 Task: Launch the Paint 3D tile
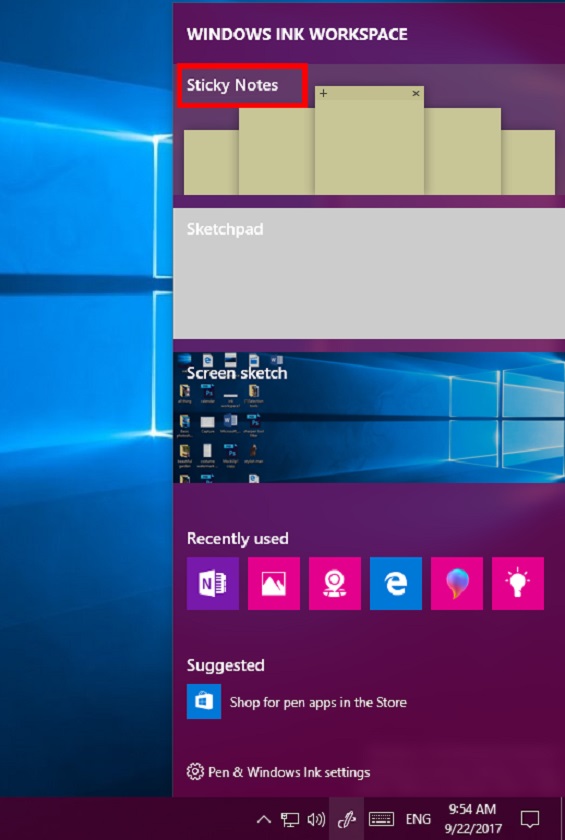pos(457,583)
